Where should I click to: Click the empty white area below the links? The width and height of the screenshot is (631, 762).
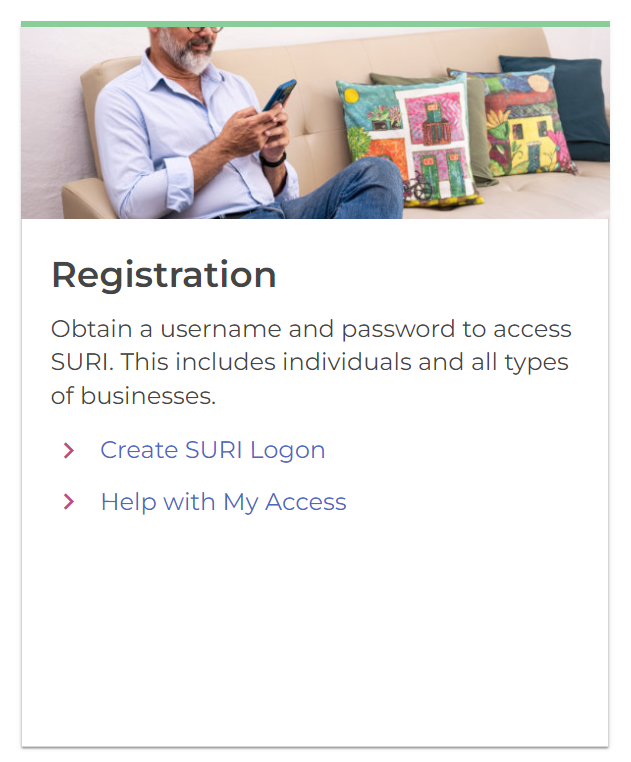click(315, 630)
